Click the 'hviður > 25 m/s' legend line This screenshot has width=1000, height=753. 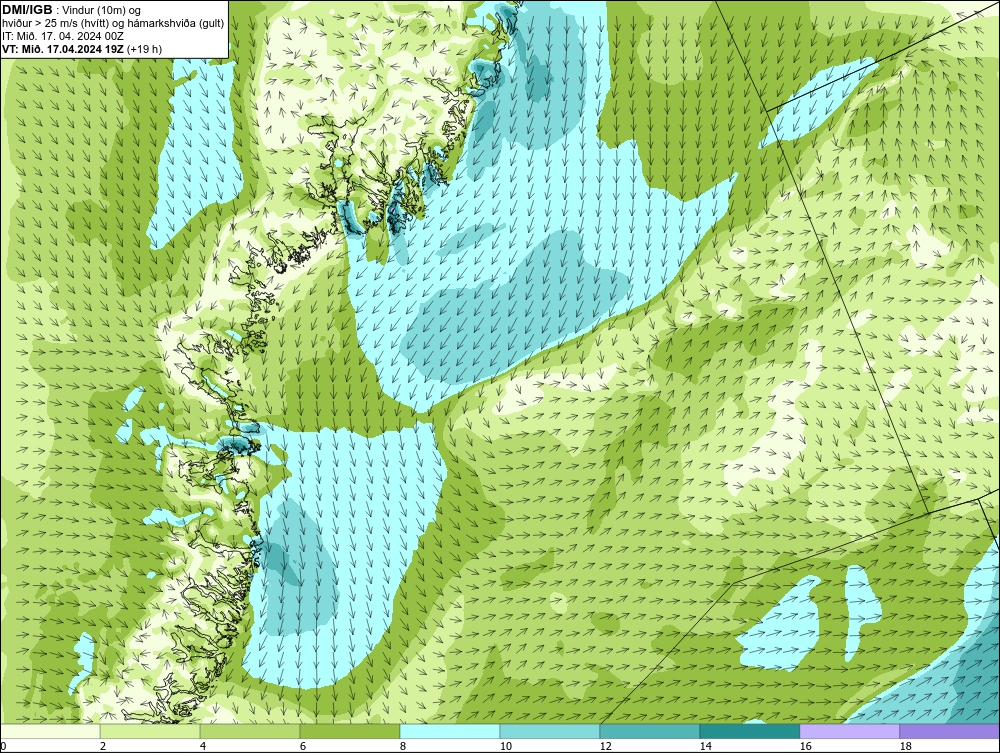coord(112,23)
